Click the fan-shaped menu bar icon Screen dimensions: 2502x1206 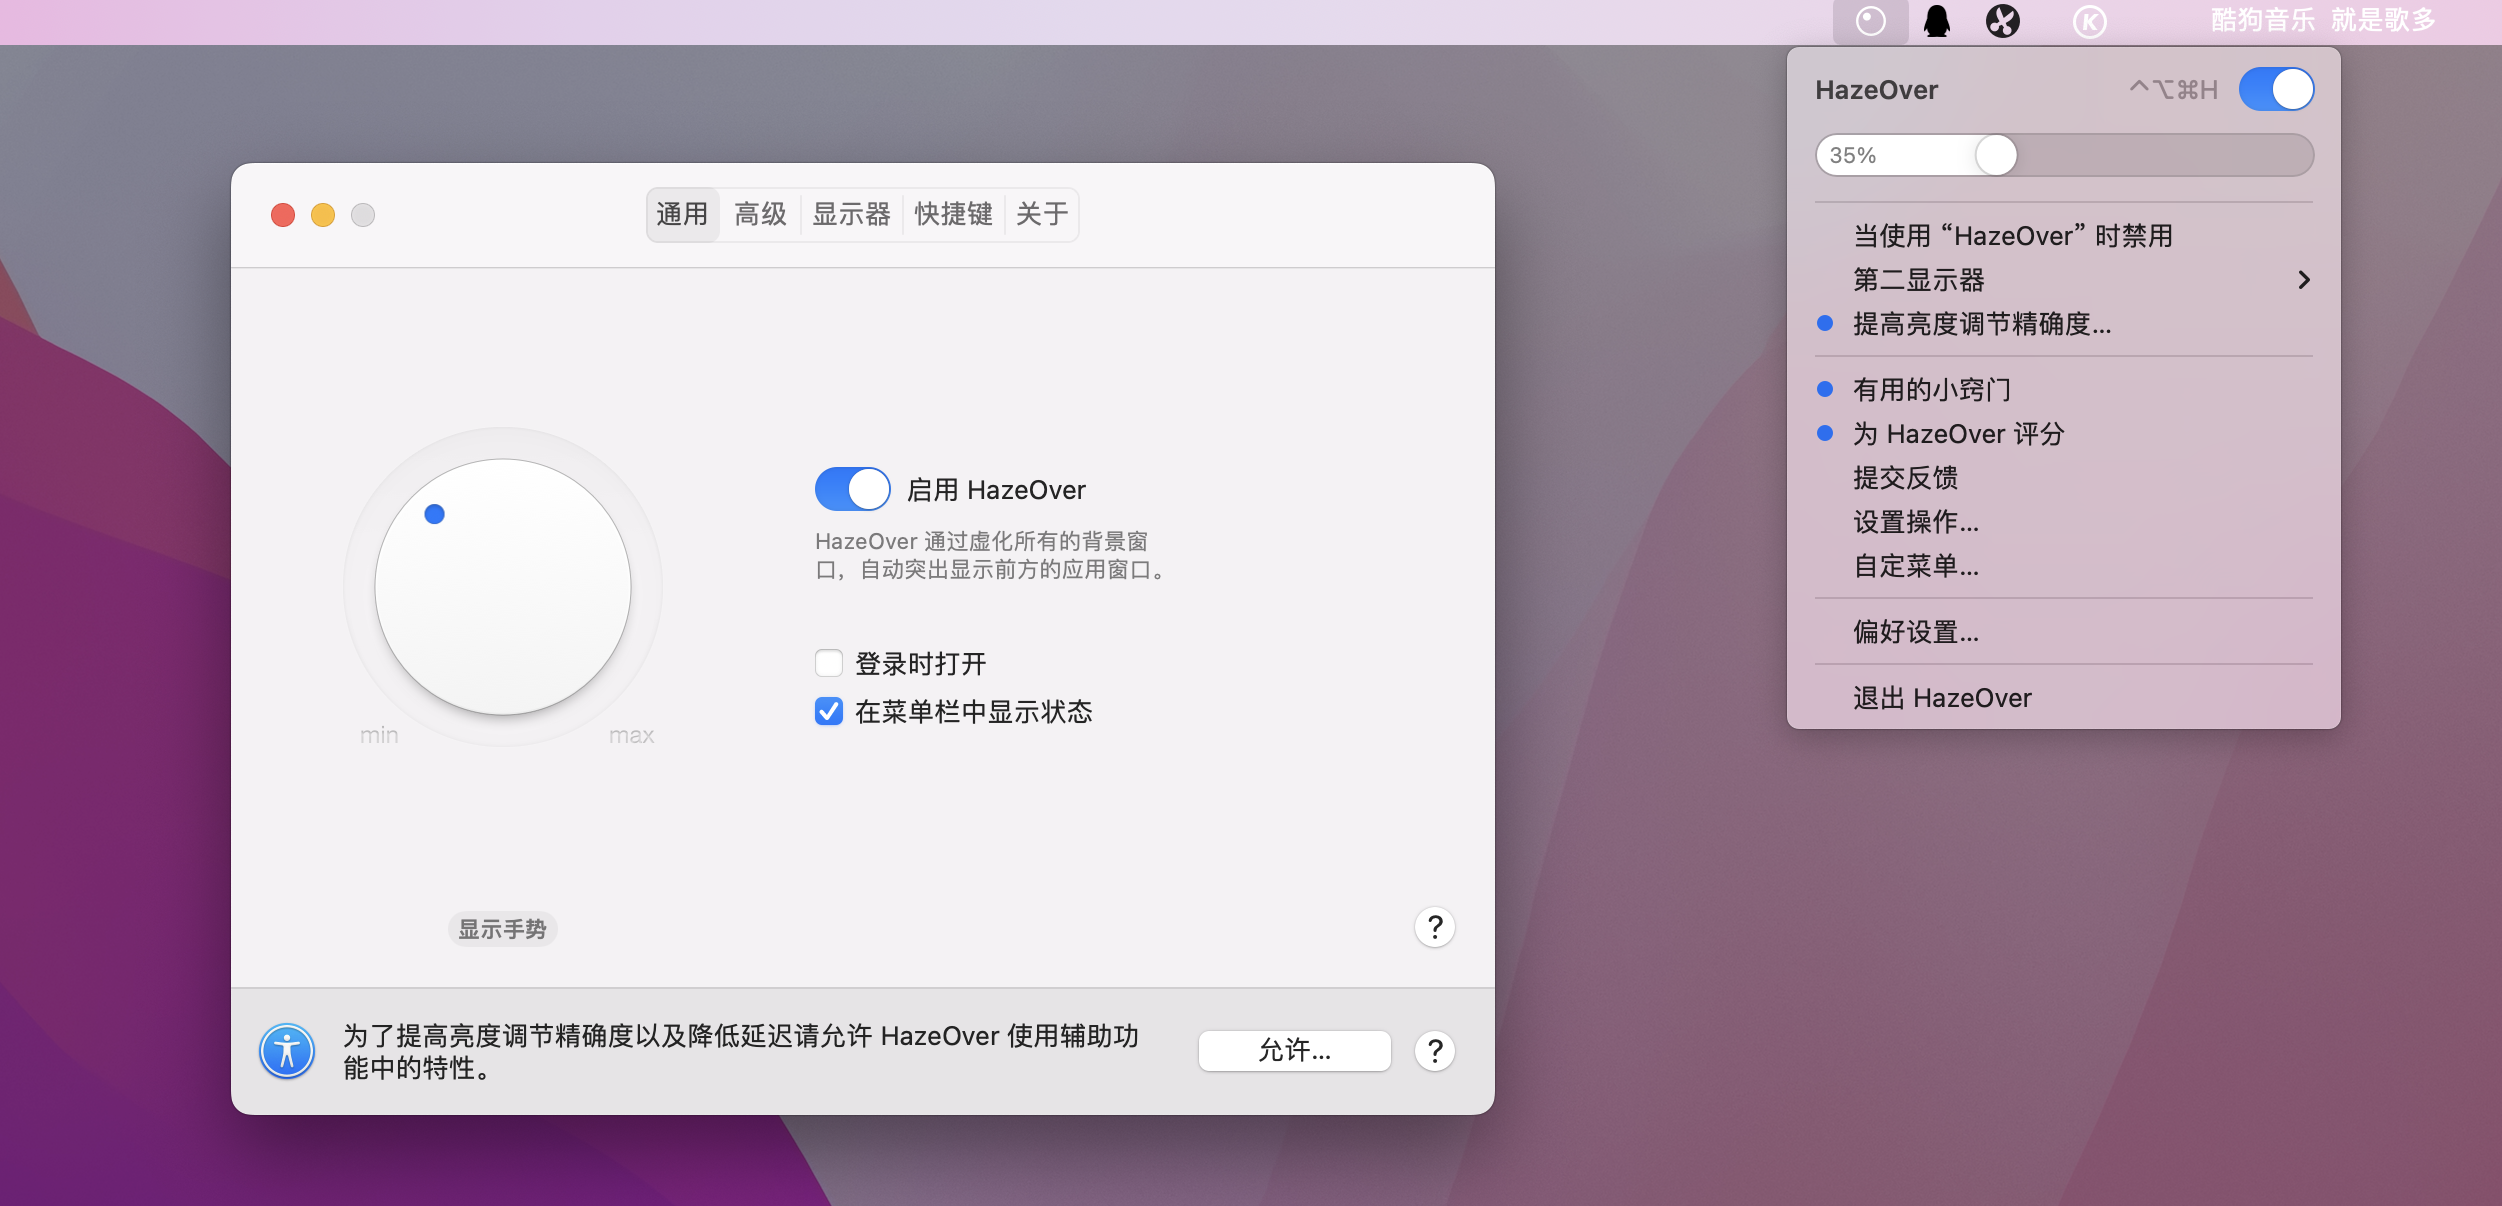pos(2003,21)
